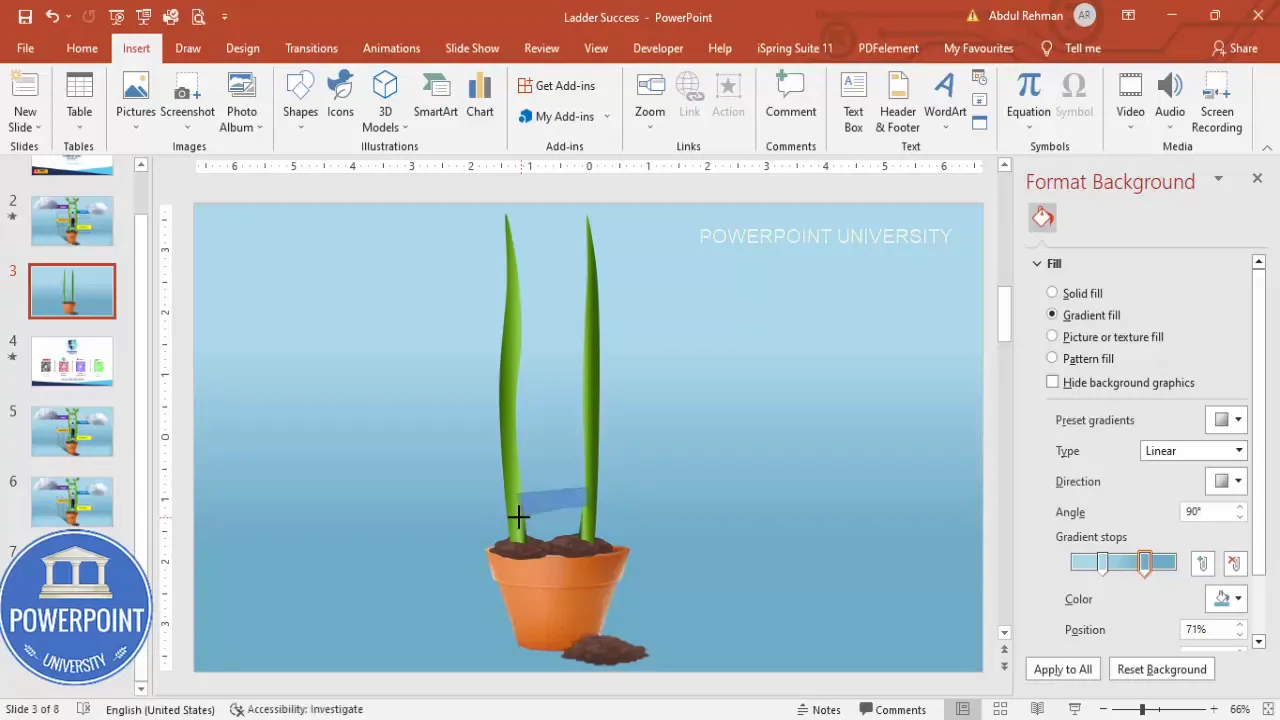Click Apply to All button

1063,669
